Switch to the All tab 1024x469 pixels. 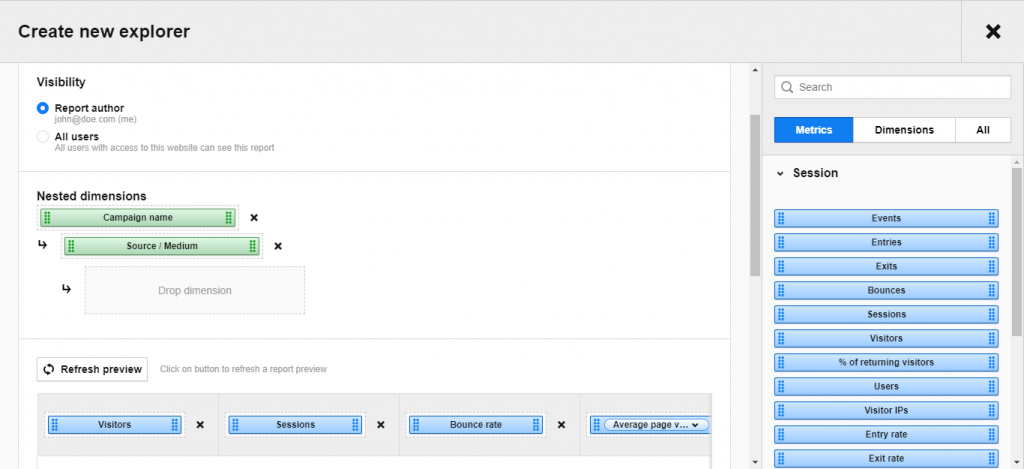(982, 130)
